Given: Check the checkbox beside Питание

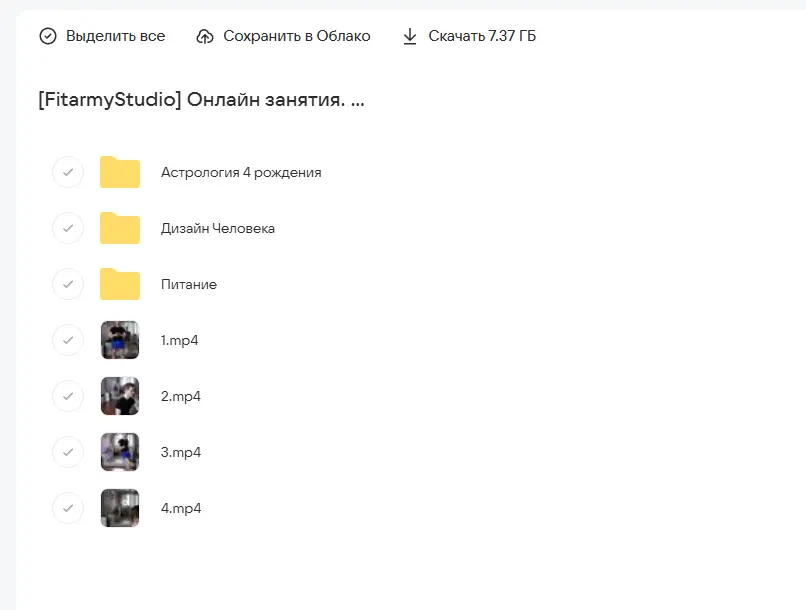Looking at the screenshot, I should (x=67, y=284).
